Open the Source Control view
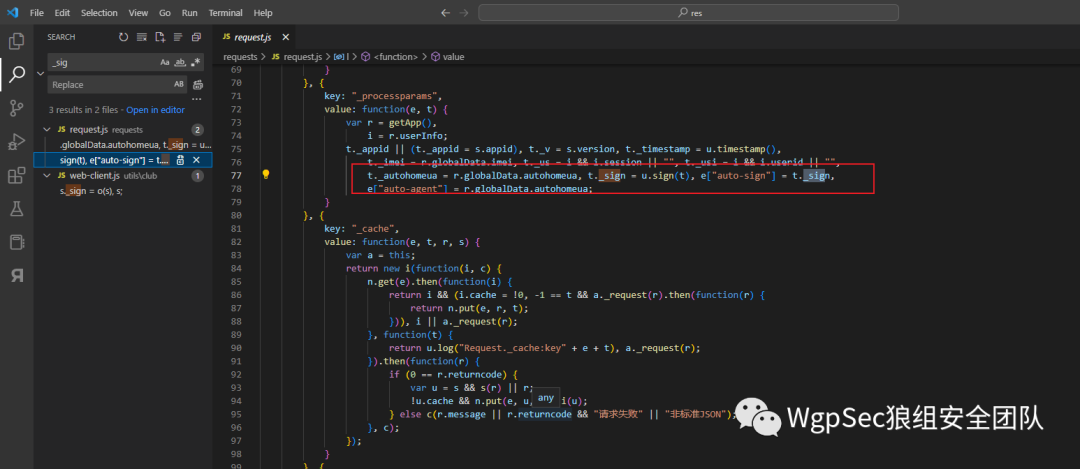The width and height of the screenshot is (1080, 469). tap(17, 108)
